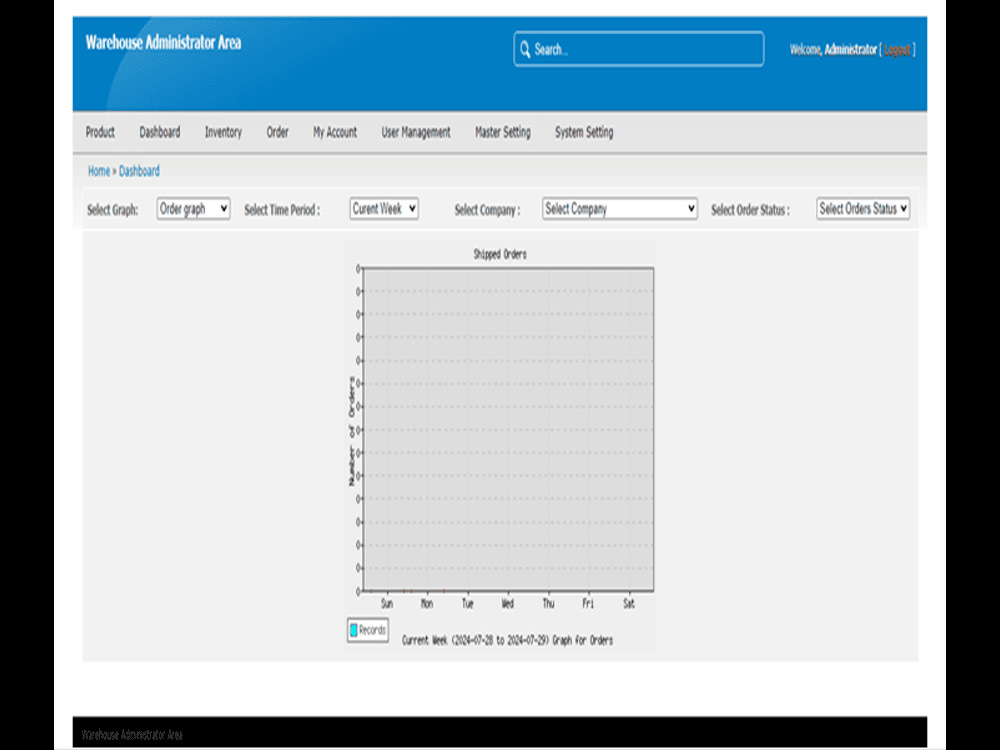Expand the Order graph dropdown
This screenshot has width=1000, height=750.
point(193,209)
